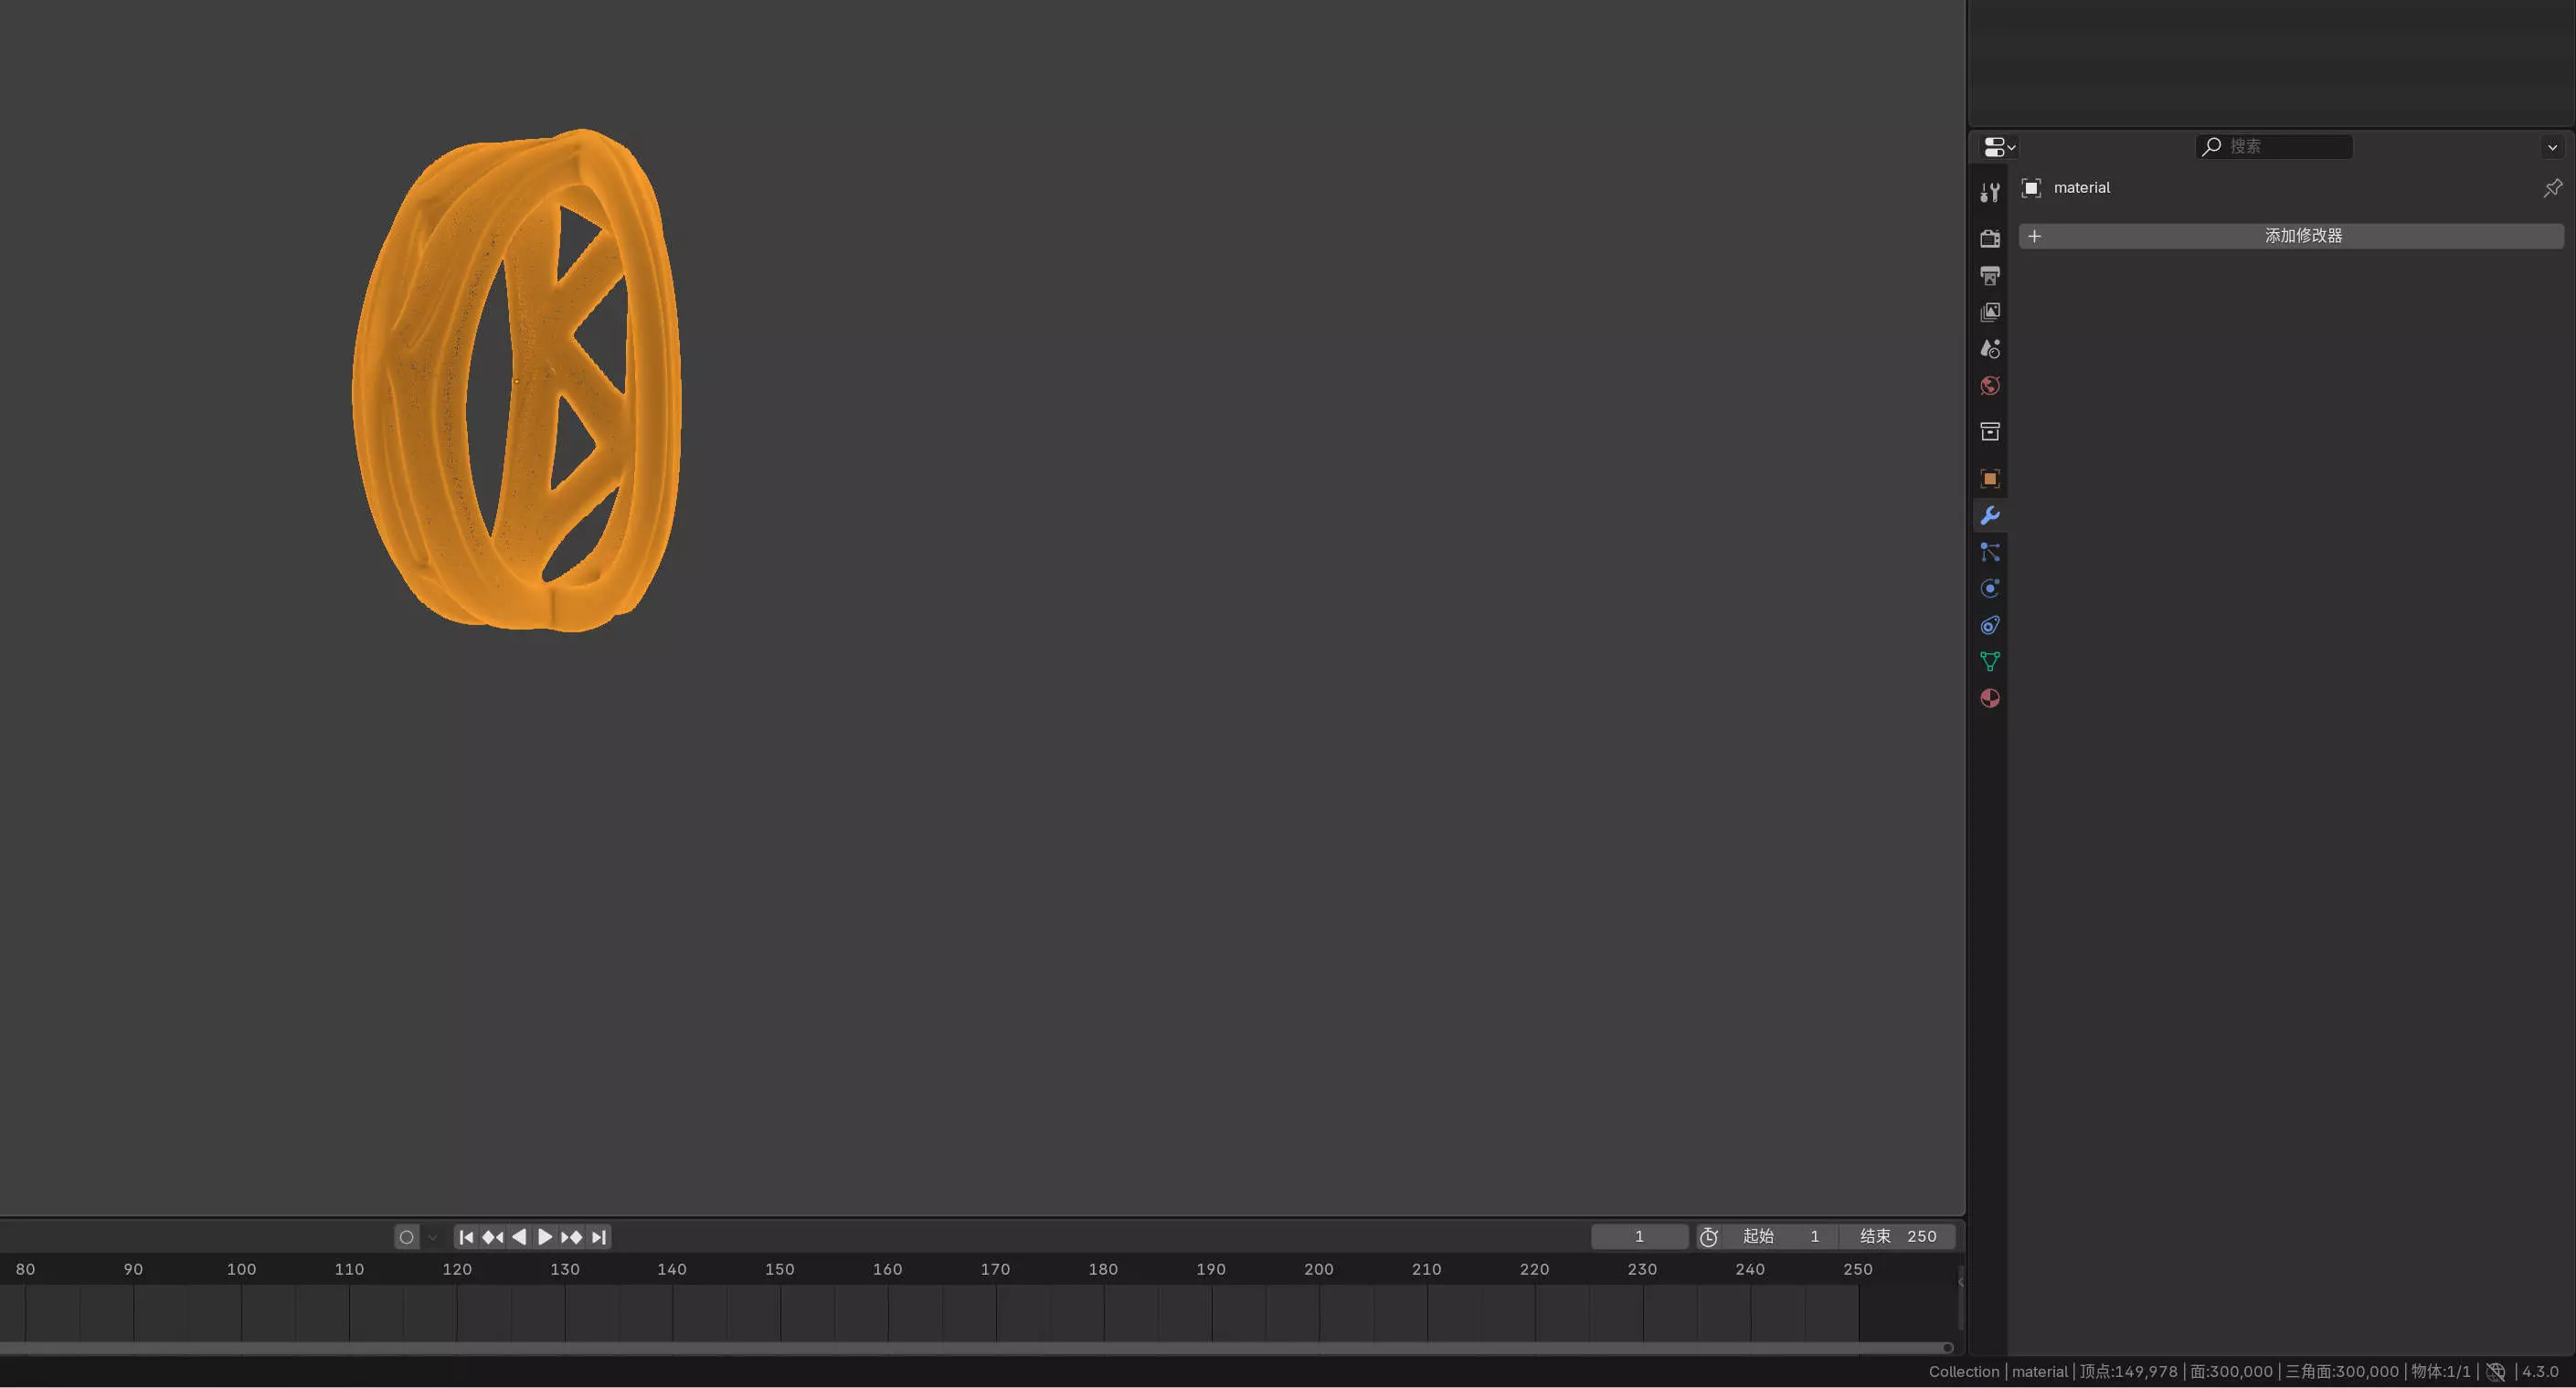
Task: Open the Object Data properties tab
Action: click(1990, 662)
